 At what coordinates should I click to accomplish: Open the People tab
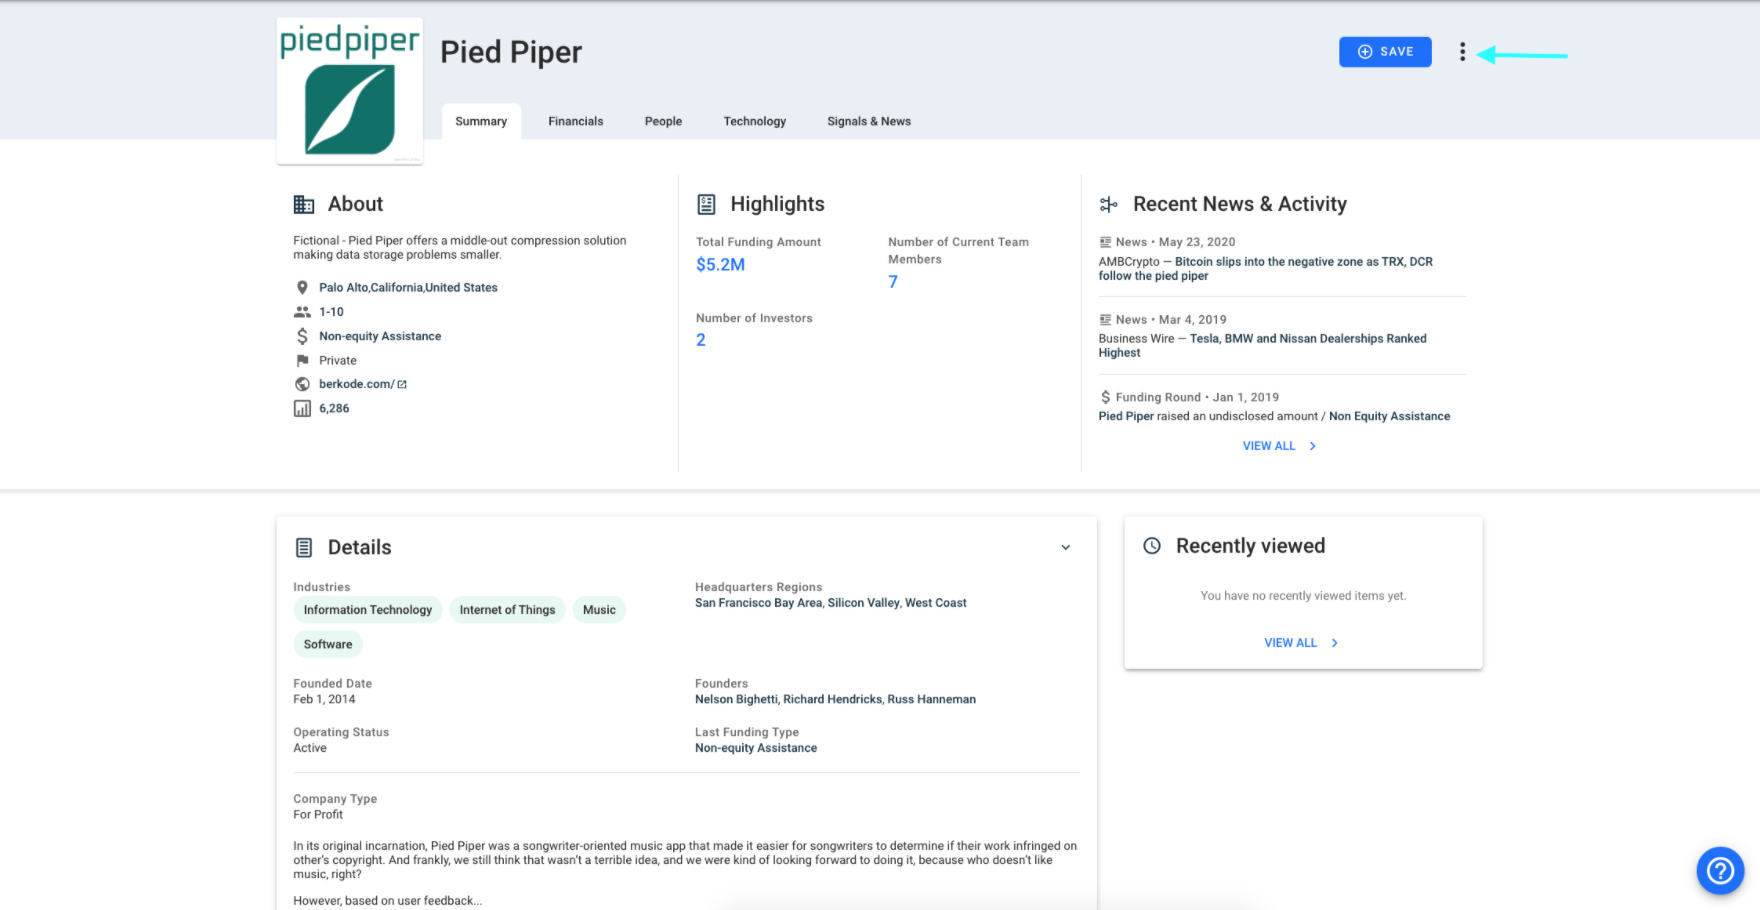(663, 121)
